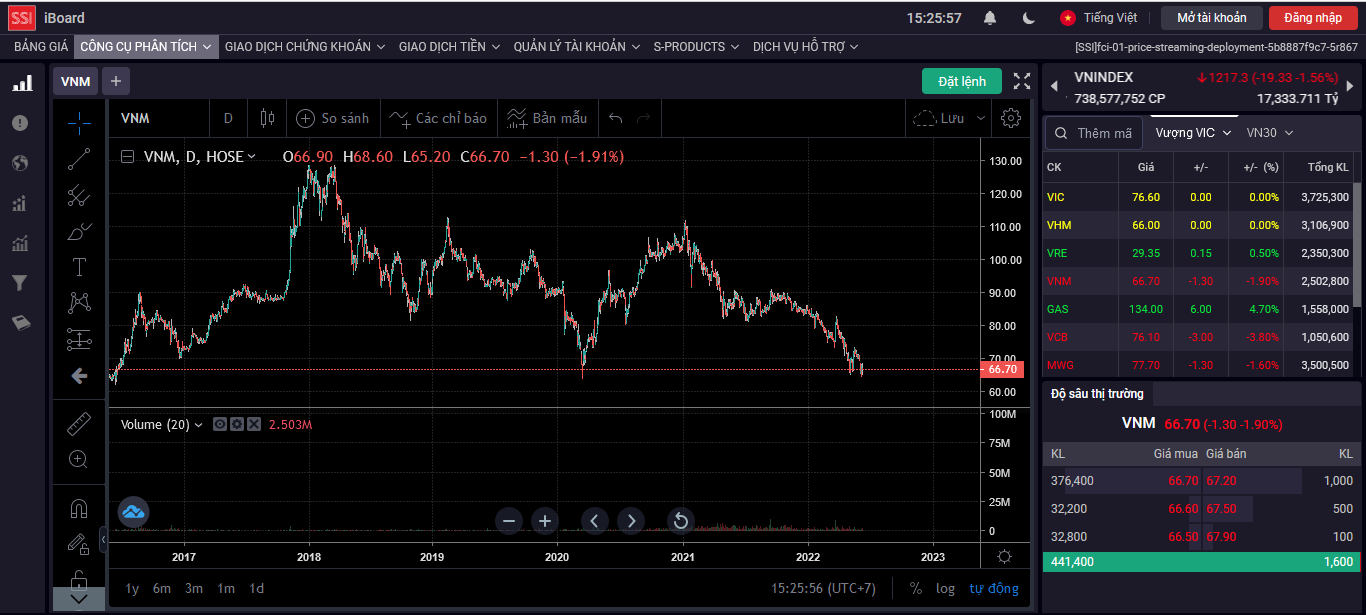Open Bản mẫu templates menu
1366x615 pixels.
point(547,118)
